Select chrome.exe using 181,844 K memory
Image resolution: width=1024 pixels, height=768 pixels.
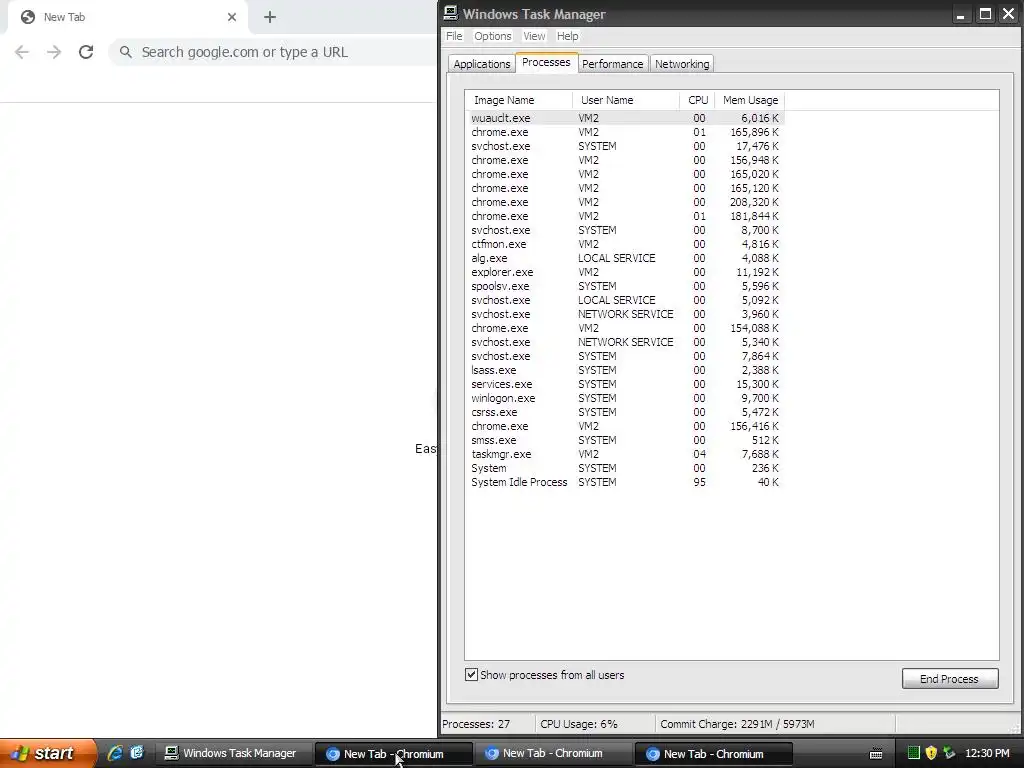click(x=625, y=216)
